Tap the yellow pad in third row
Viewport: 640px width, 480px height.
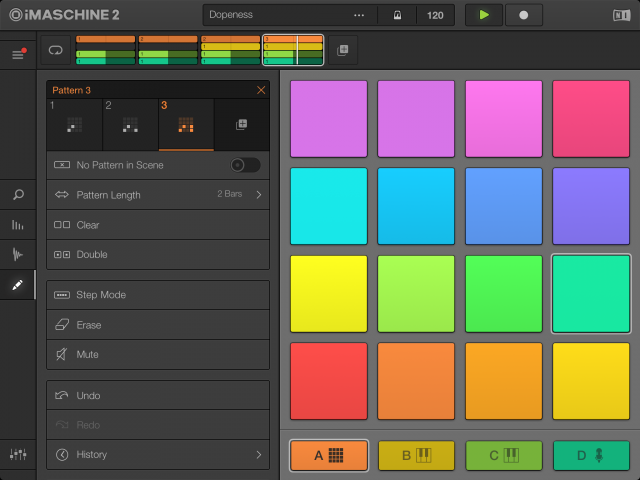click(x=328, y=294)
